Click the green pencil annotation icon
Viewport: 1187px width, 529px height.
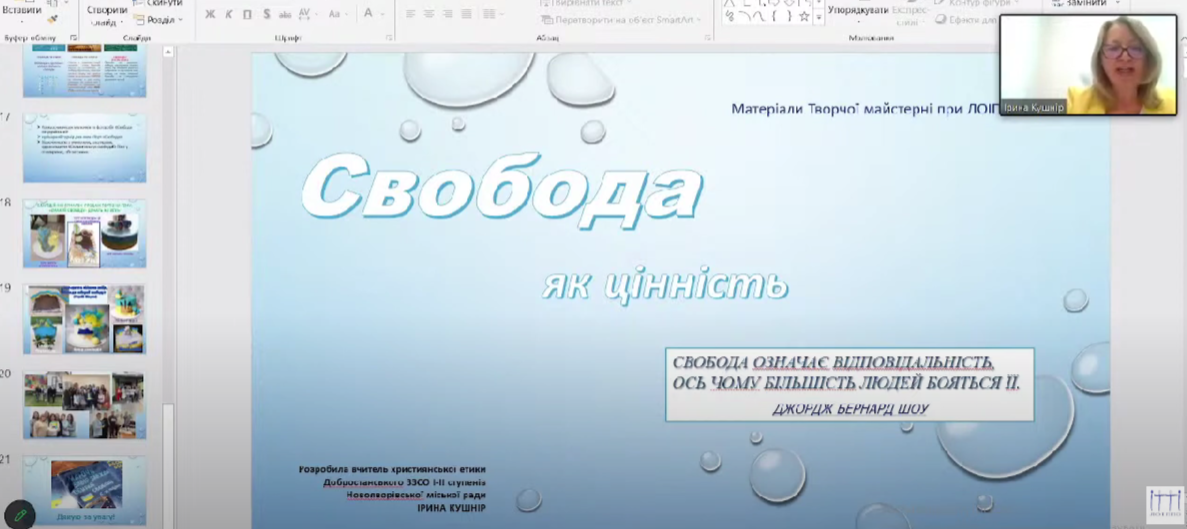[20, 515]
